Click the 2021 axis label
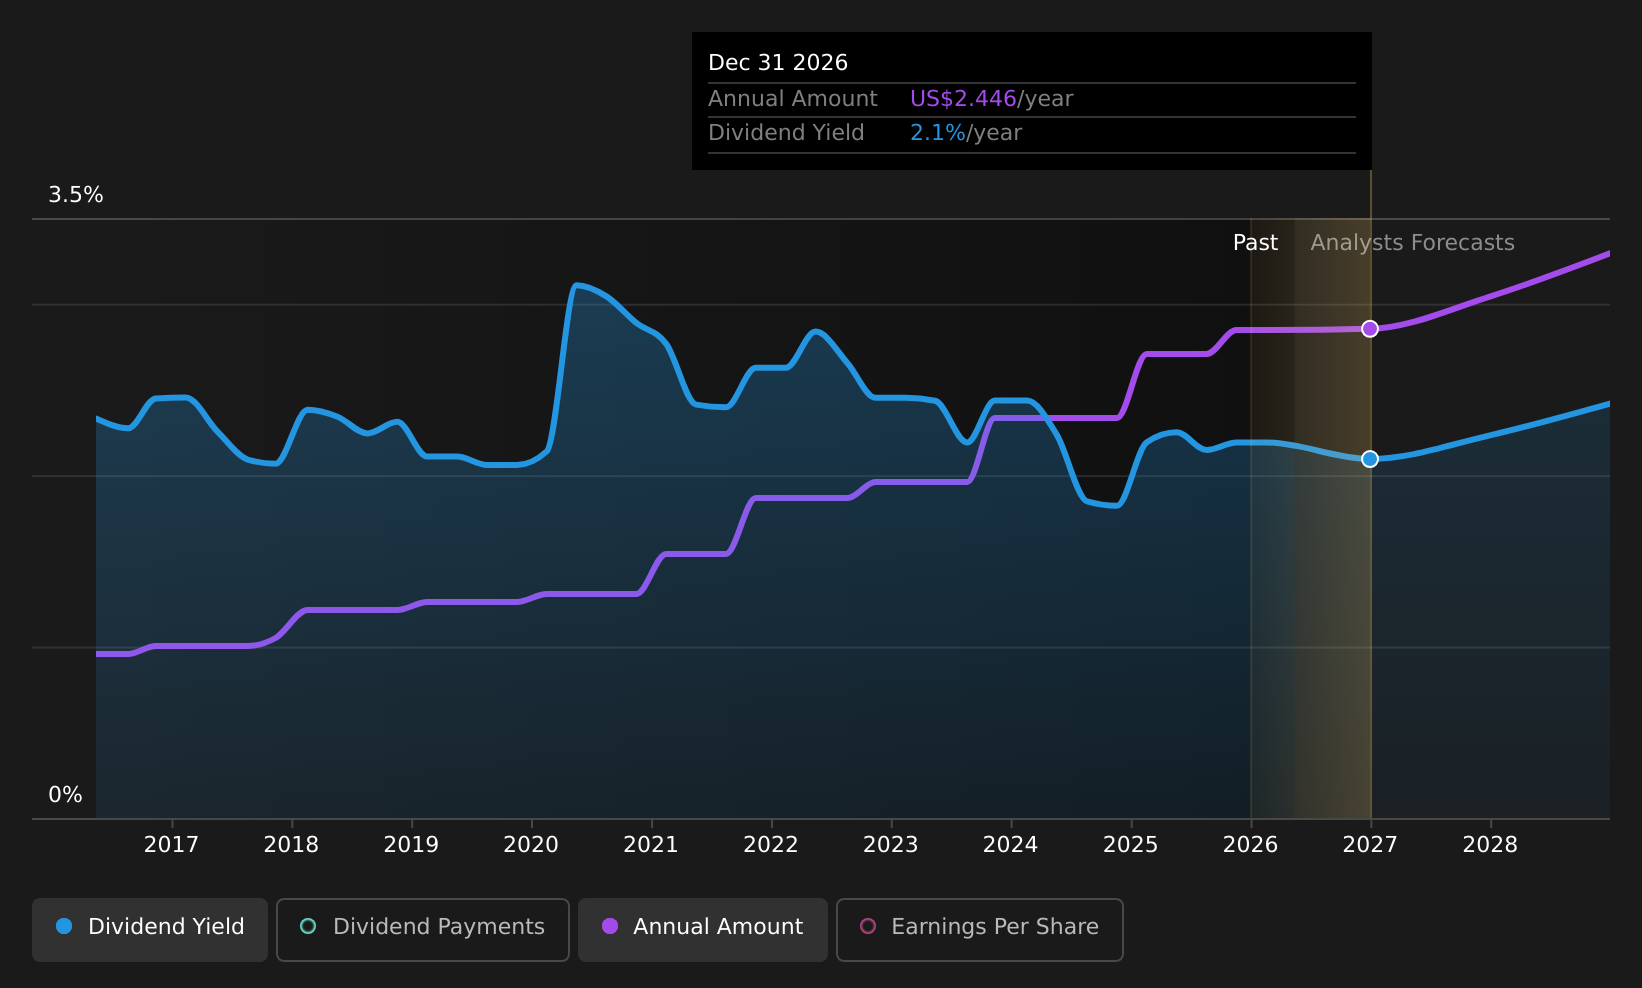1642x988 pixels. (x=651, y=845)
